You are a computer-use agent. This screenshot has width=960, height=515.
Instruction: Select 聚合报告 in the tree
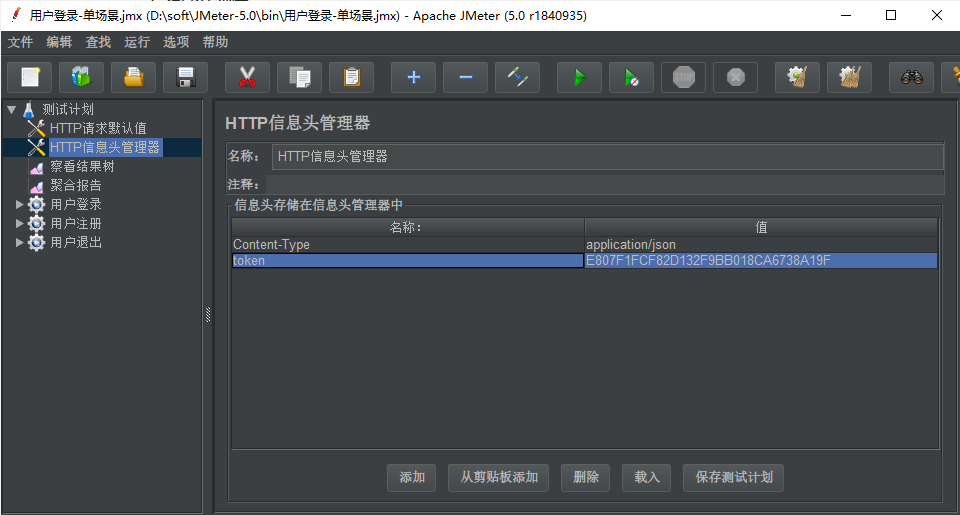click(x=76, y=186)
